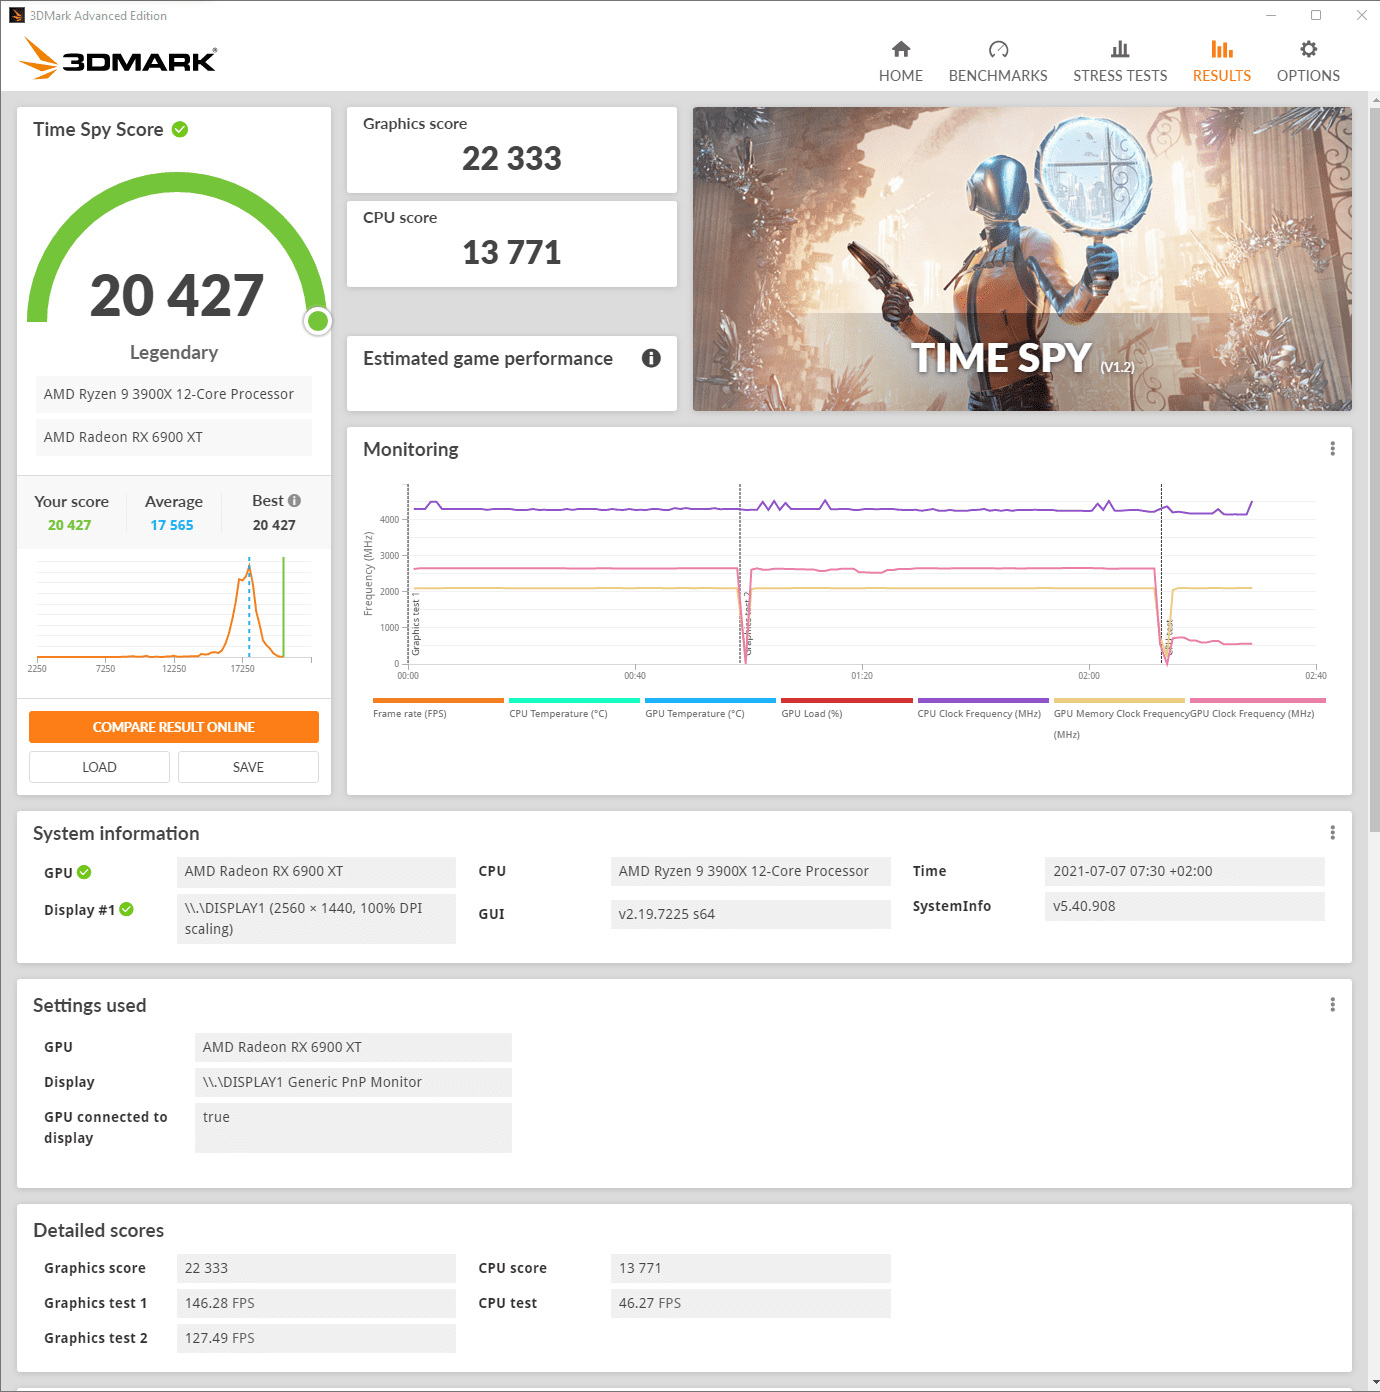
Task: Select the RESULTS tab label
Action: (1222, 76)
